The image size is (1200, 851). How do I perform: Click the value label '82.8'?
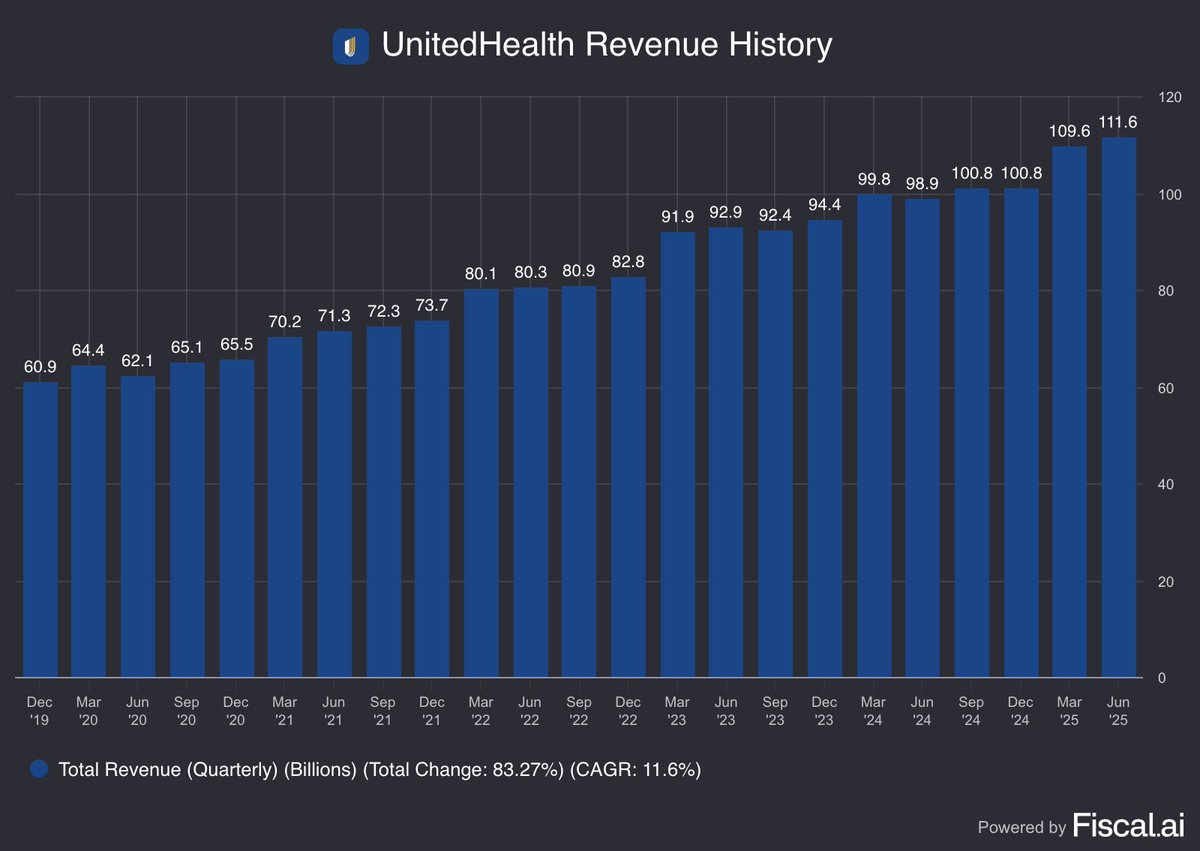click(x=629, y=262)
